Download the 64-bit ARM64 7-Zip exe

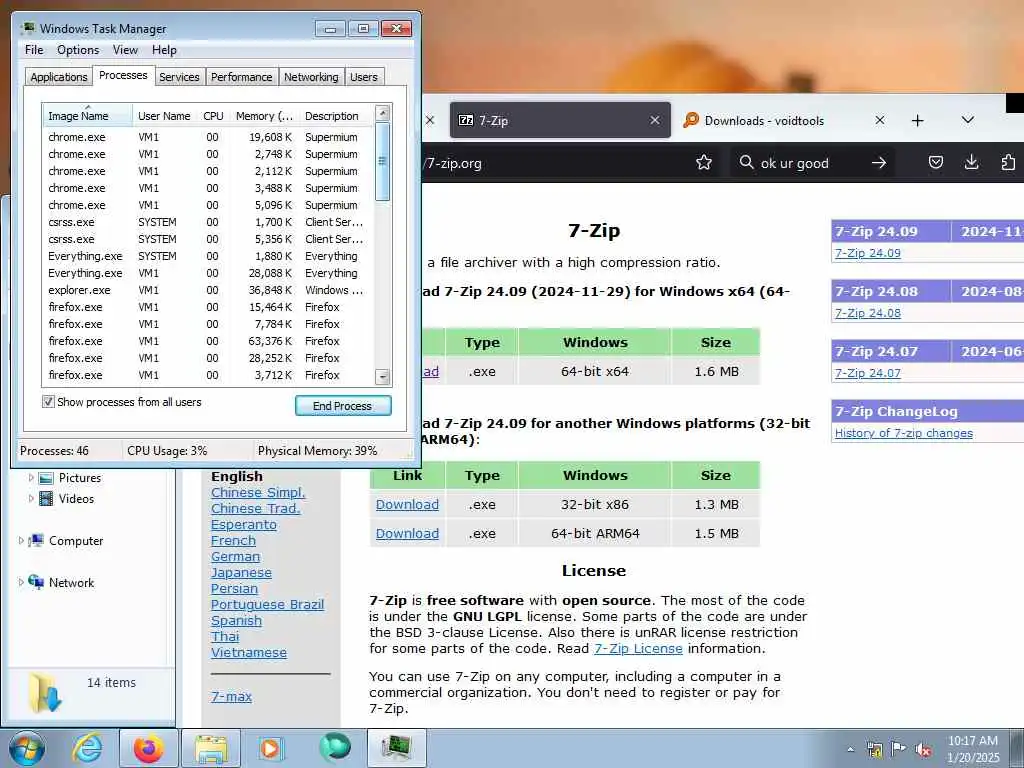(x=407, y=534)
